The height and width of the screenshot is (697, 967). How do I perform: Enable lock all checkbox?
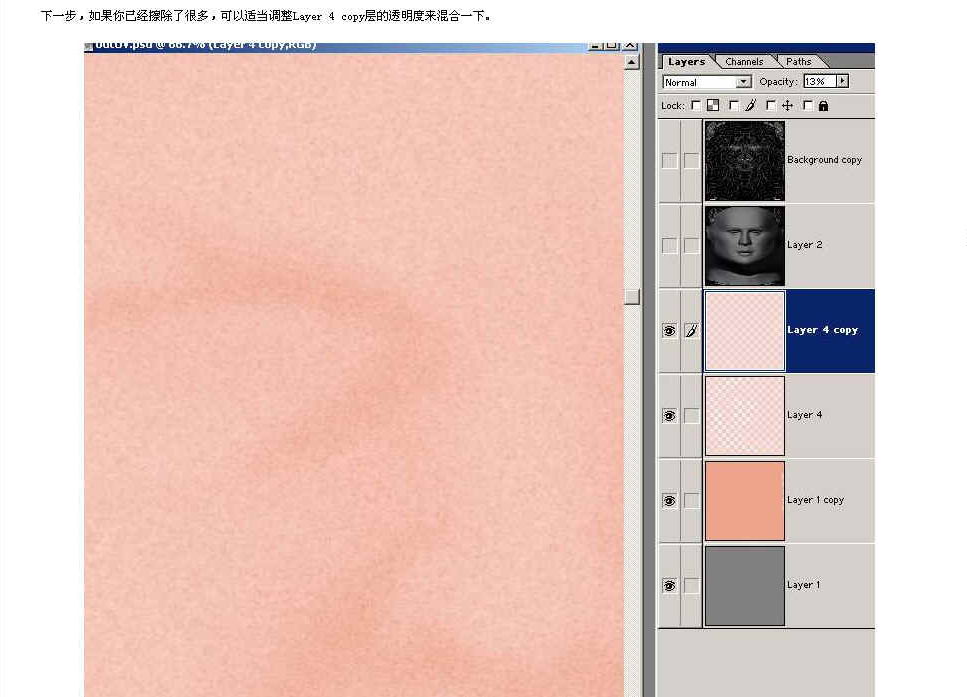[807, 105]
